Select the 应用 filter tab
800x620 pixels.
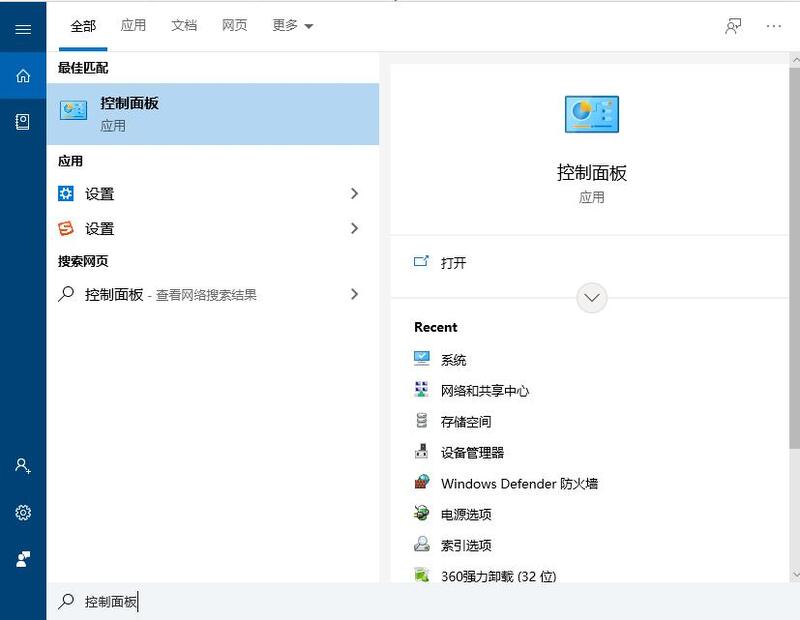[133, 24]
